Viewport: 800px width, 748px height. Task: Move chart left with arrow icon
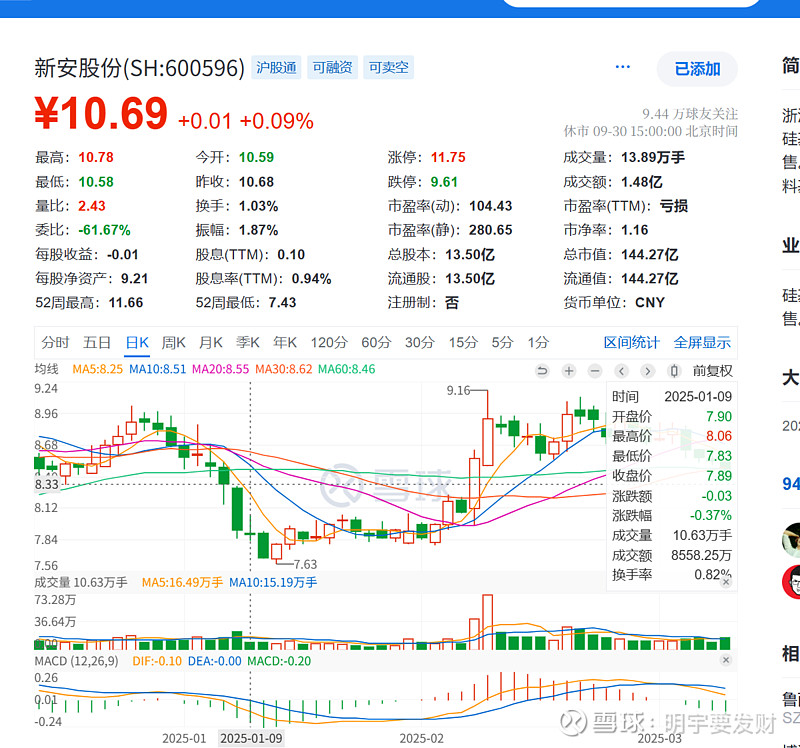coord(621,371)
